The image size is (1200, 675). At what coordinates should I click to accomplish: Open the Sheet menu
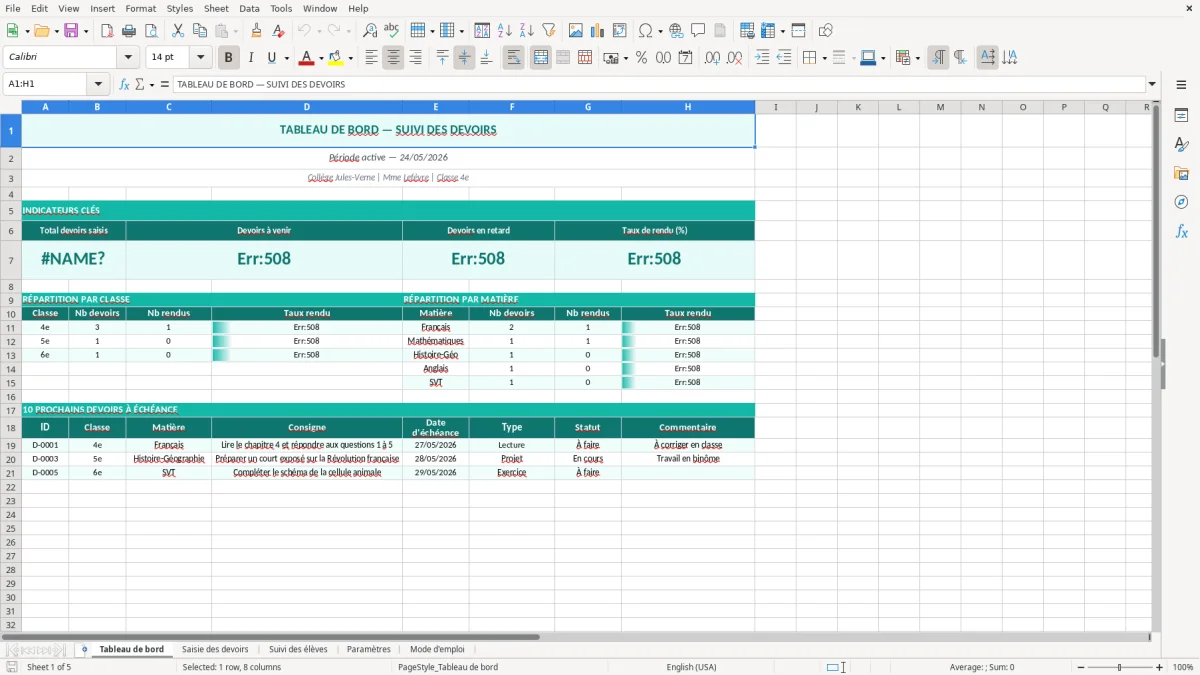(x=216, y=8)
